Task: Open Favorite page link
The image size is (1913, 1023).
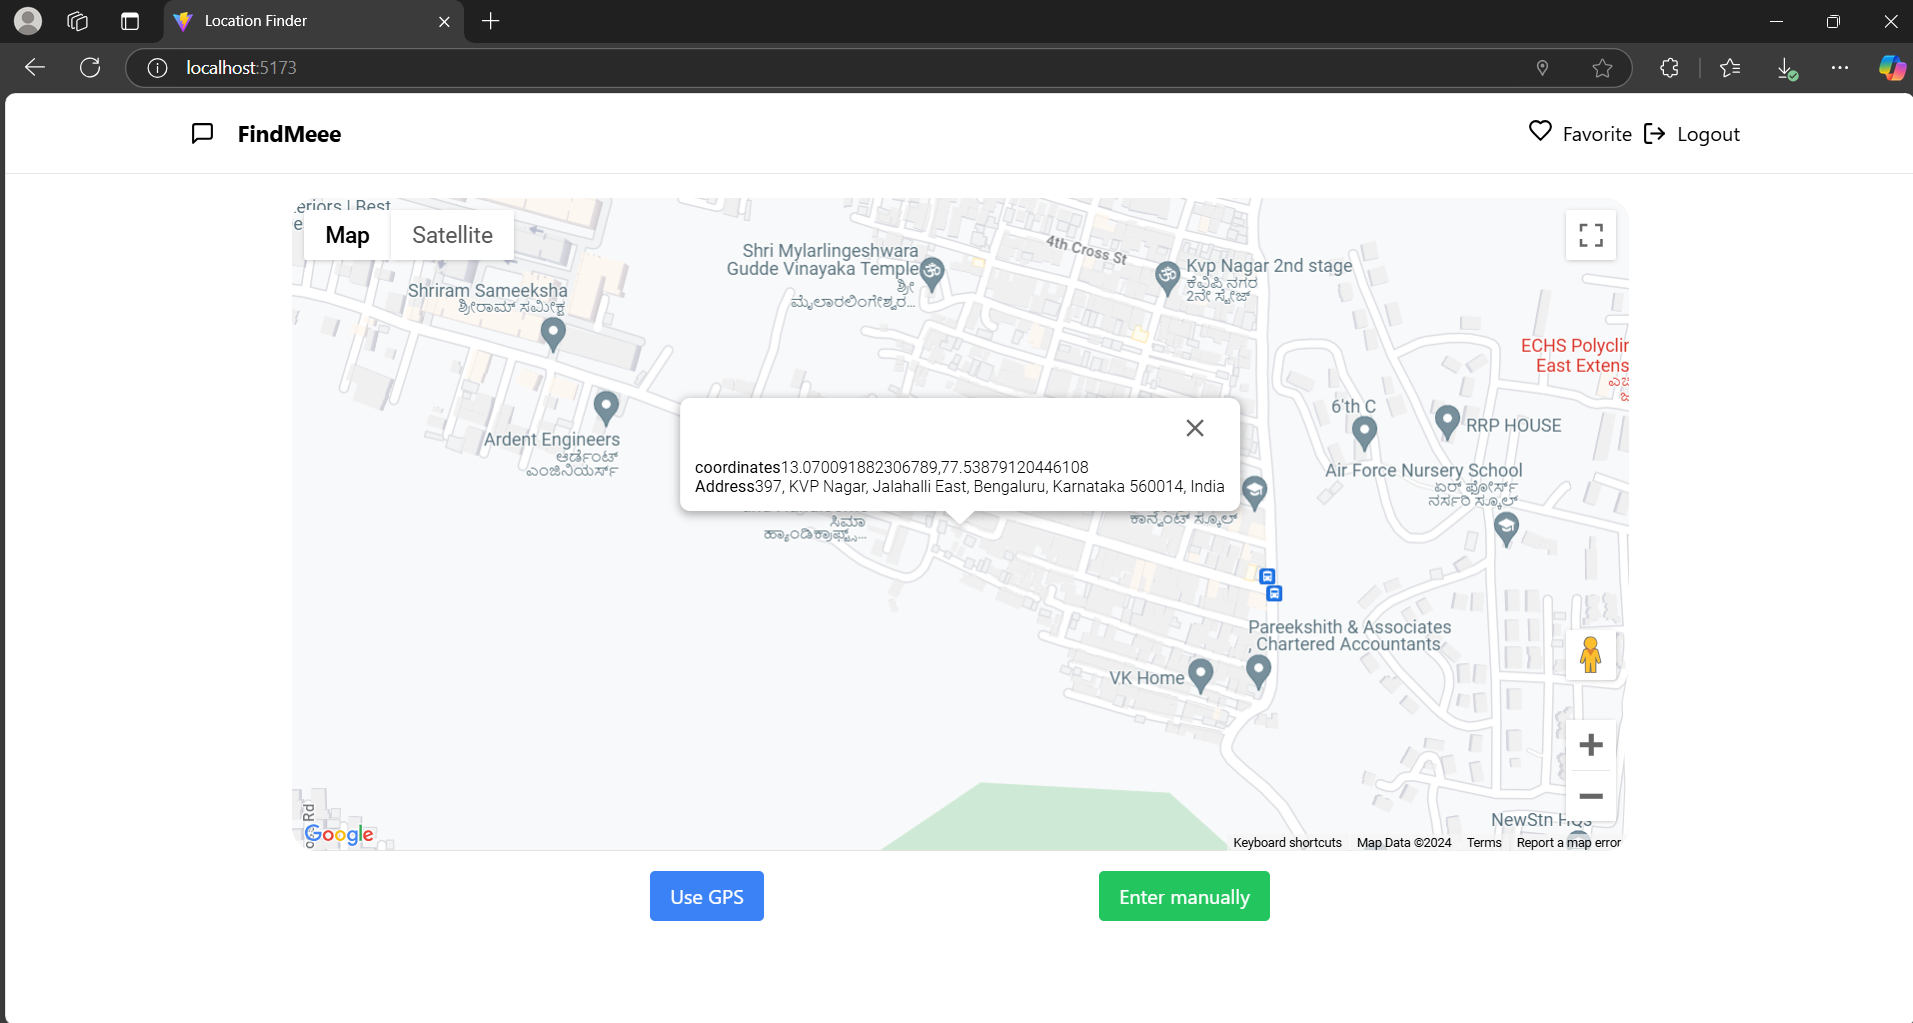Action: (1597, 134)
